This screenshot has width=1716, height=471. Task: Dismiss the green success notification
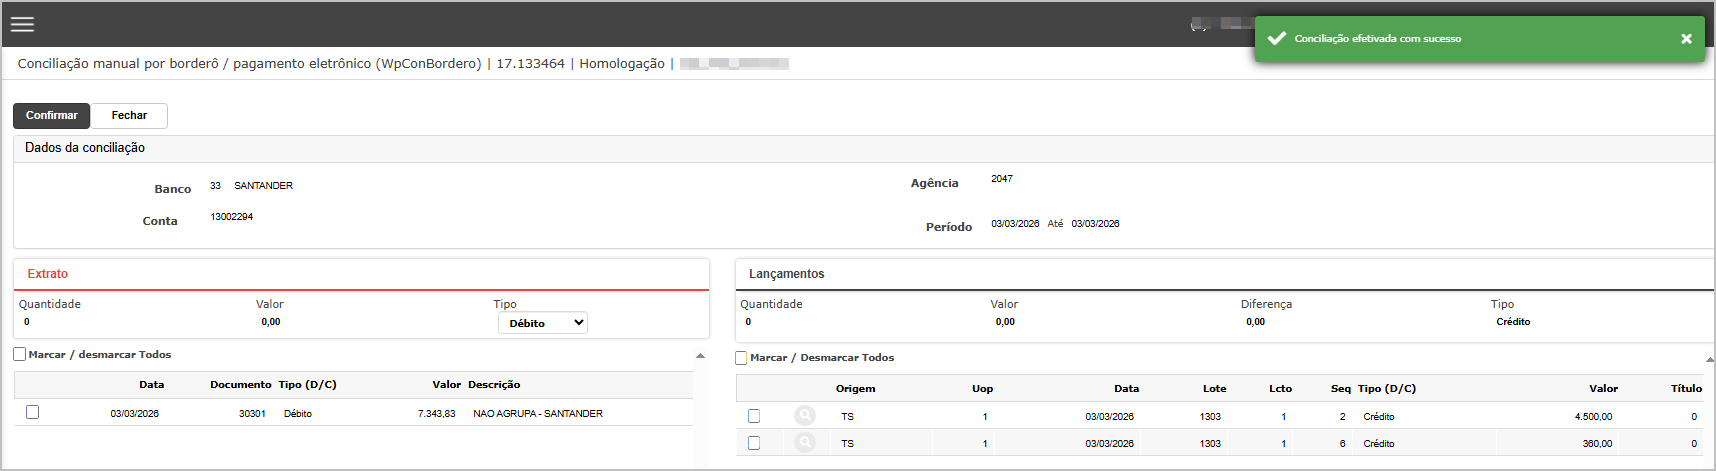1686,39
